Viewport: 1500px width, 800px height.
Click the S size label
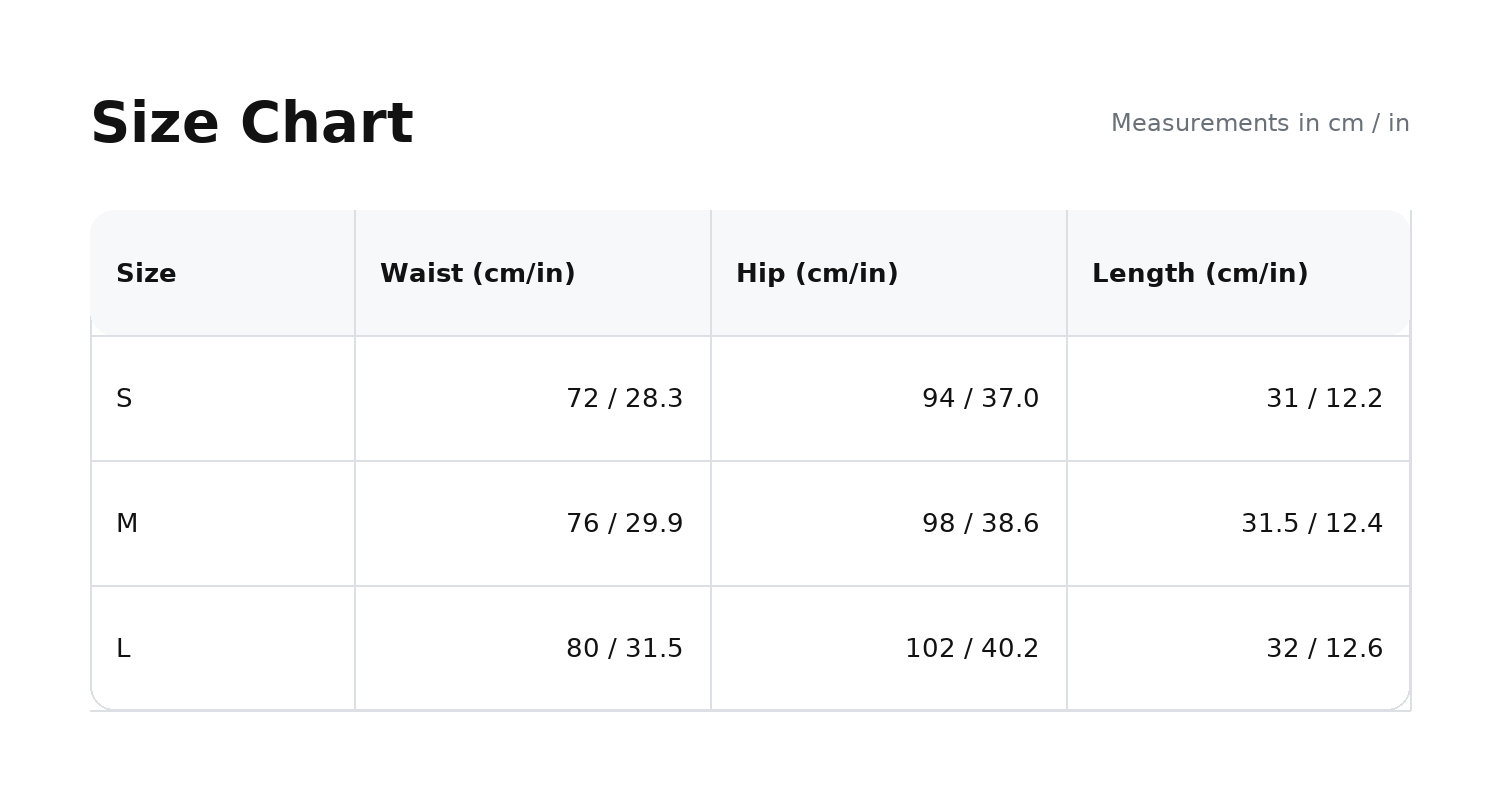click(124, 399)
